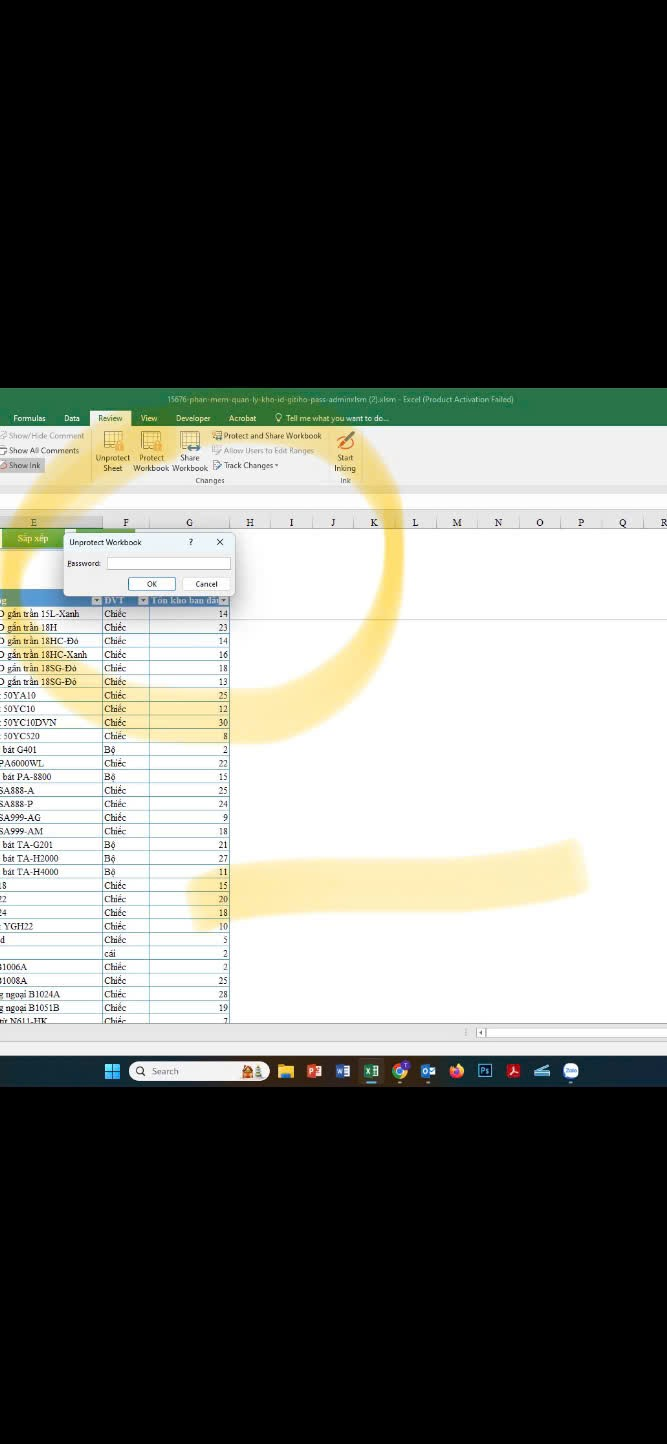Open PowerPoint from the taskbar
This screenshot has height=1444, width=667.
pos(314,1071)
